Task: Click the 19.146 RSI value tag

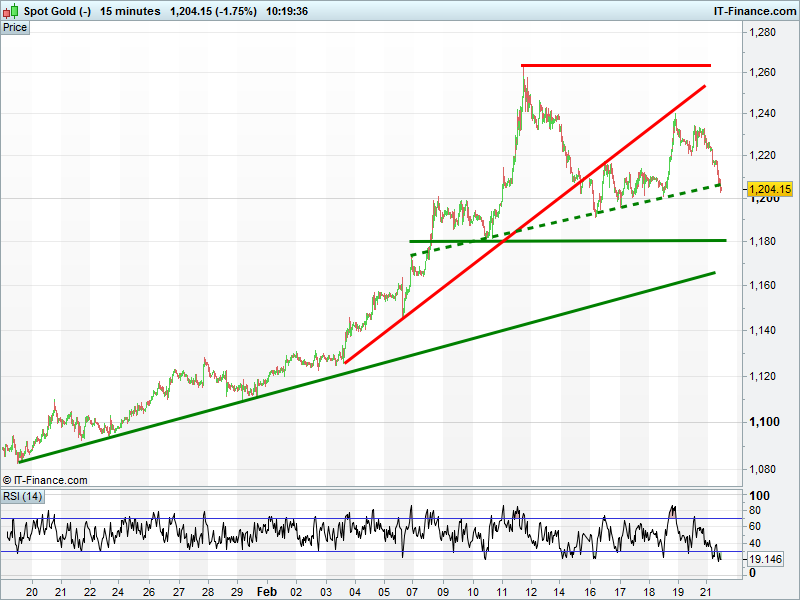Action: click(768, 561)
